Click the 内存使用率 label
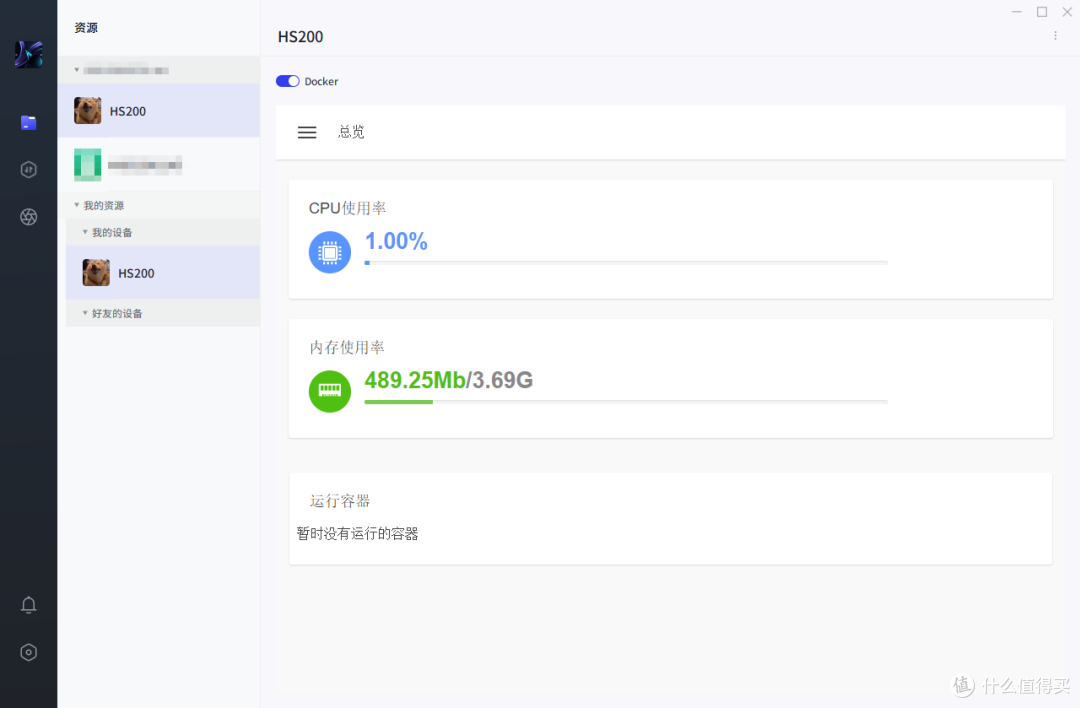Screen dimensions: 1080x708 (x=346, y=347)
